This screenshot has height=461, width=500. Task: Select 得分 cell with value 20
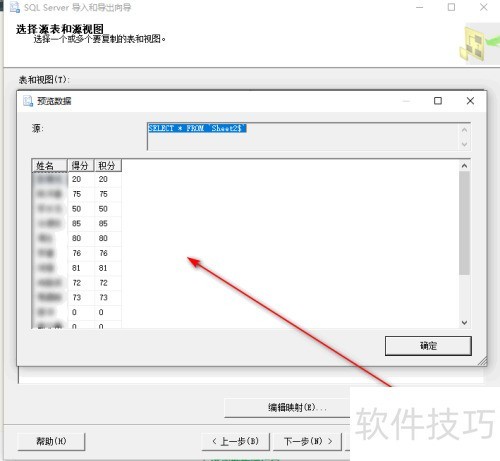81,179
